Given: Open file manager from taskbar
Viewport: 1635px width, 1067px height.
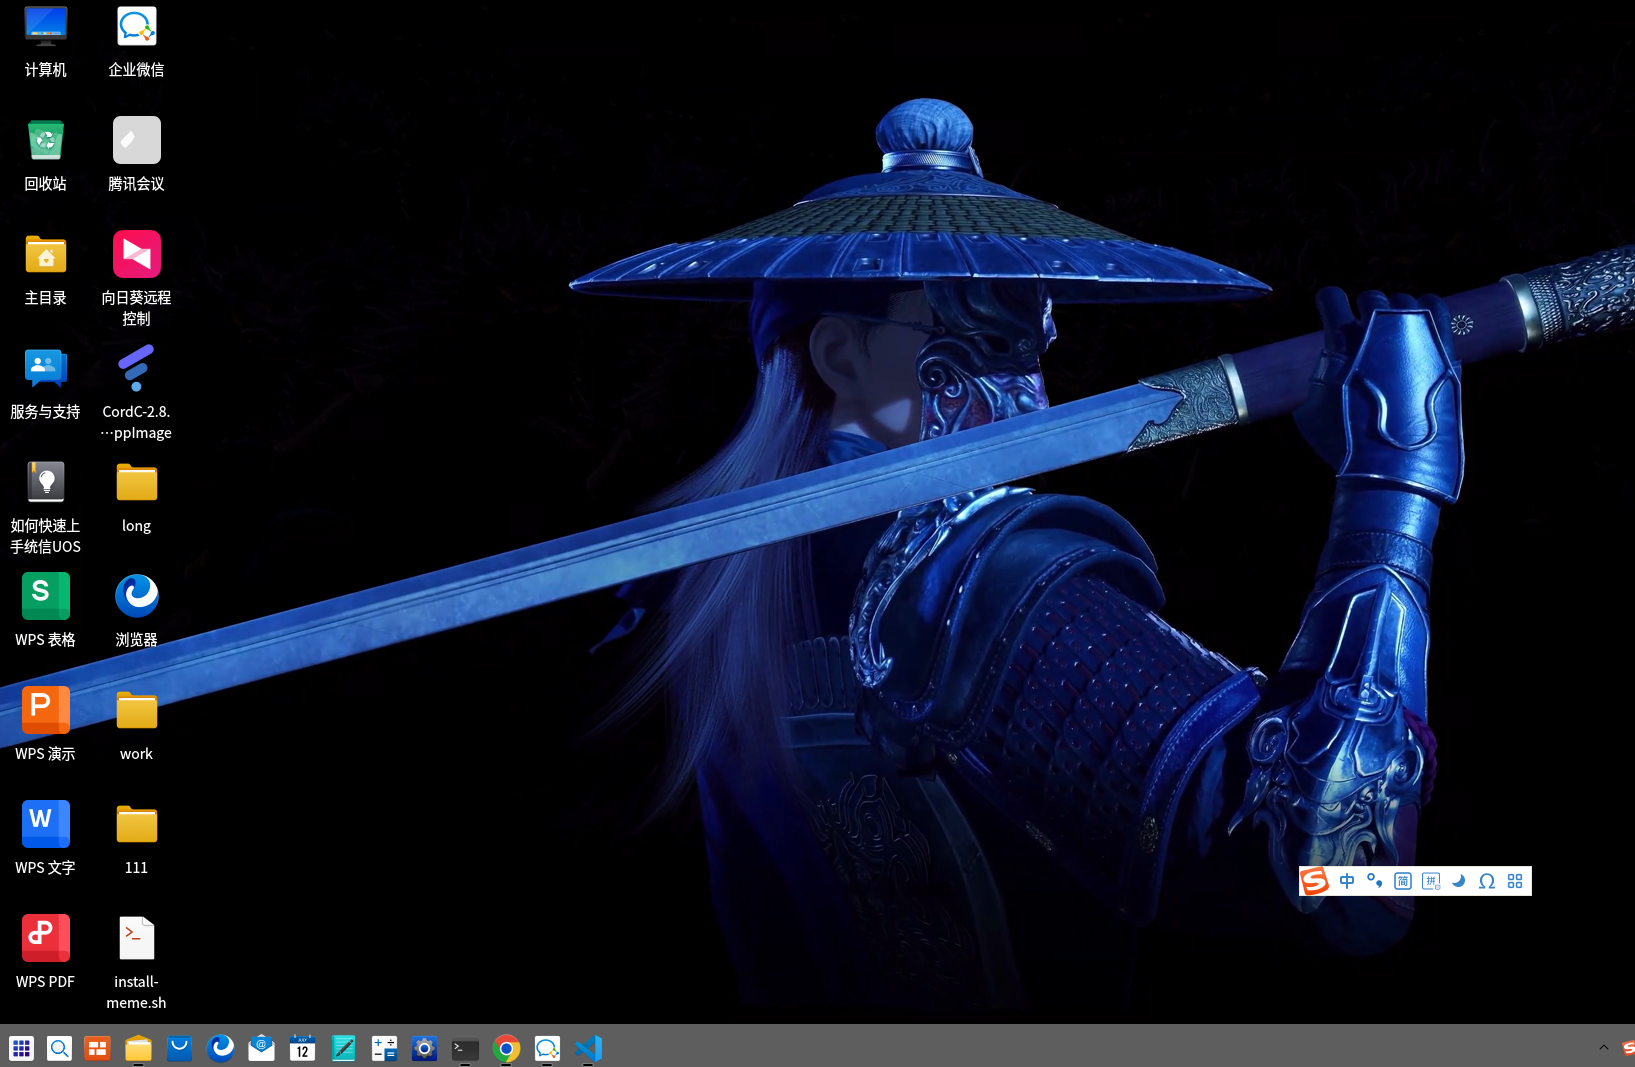Looking at the screenshot, I should pyautogui.click(x=138, y=1048).
